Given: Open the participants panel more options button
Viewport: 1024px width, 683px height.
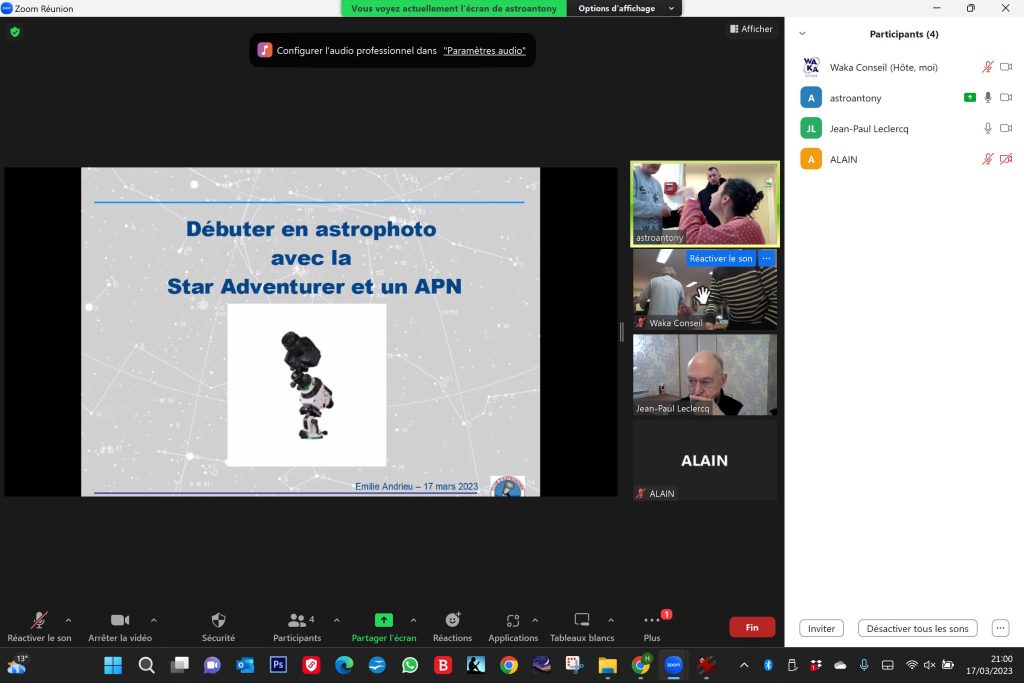Looking at the screenshot, I should pyautogui.click(x=1000, y=628).
